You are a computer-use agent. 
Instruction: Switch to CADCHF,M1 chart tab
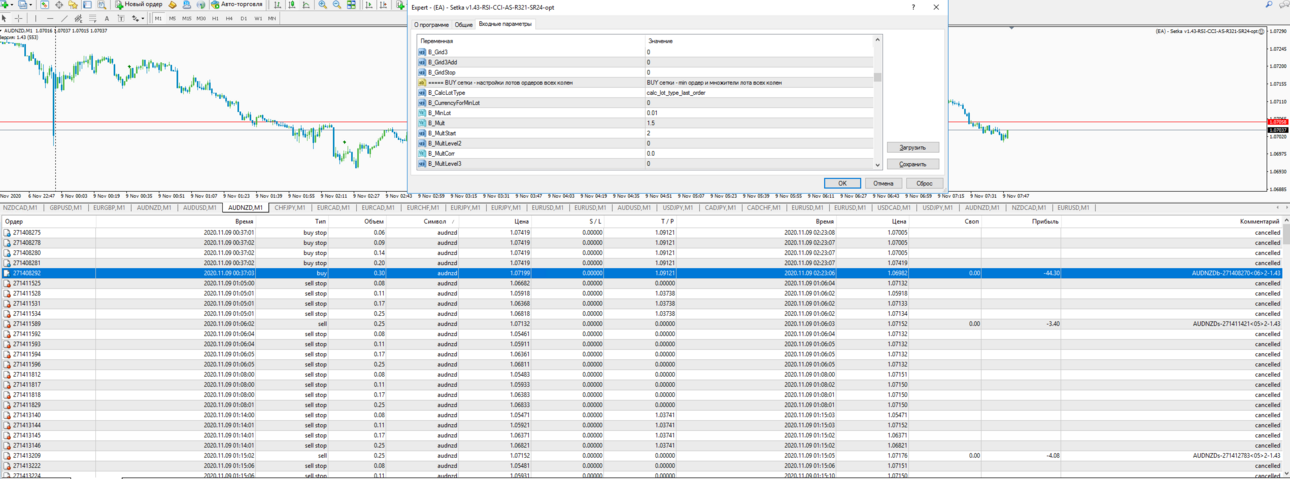pos(763,208)
